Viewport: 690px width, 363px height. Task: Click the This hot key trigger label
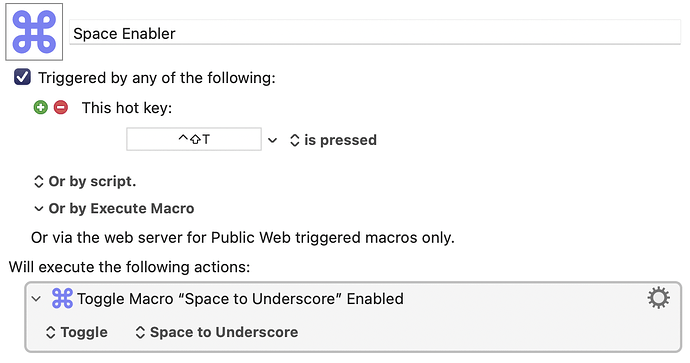click(127, 108)
